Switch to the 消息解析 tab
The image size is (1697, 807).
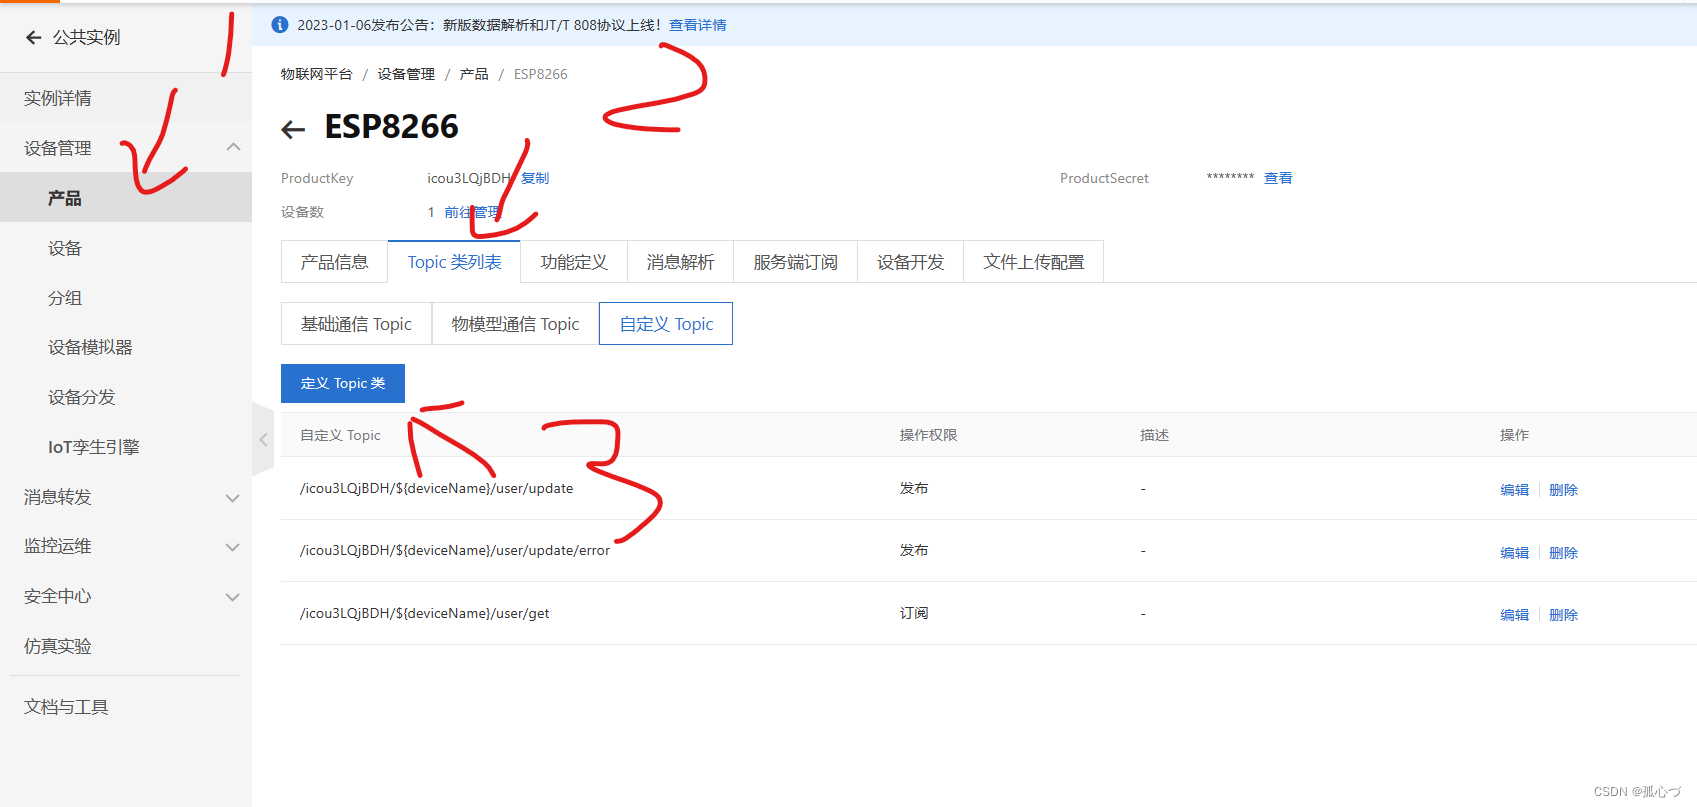click(x=680, y=262)
